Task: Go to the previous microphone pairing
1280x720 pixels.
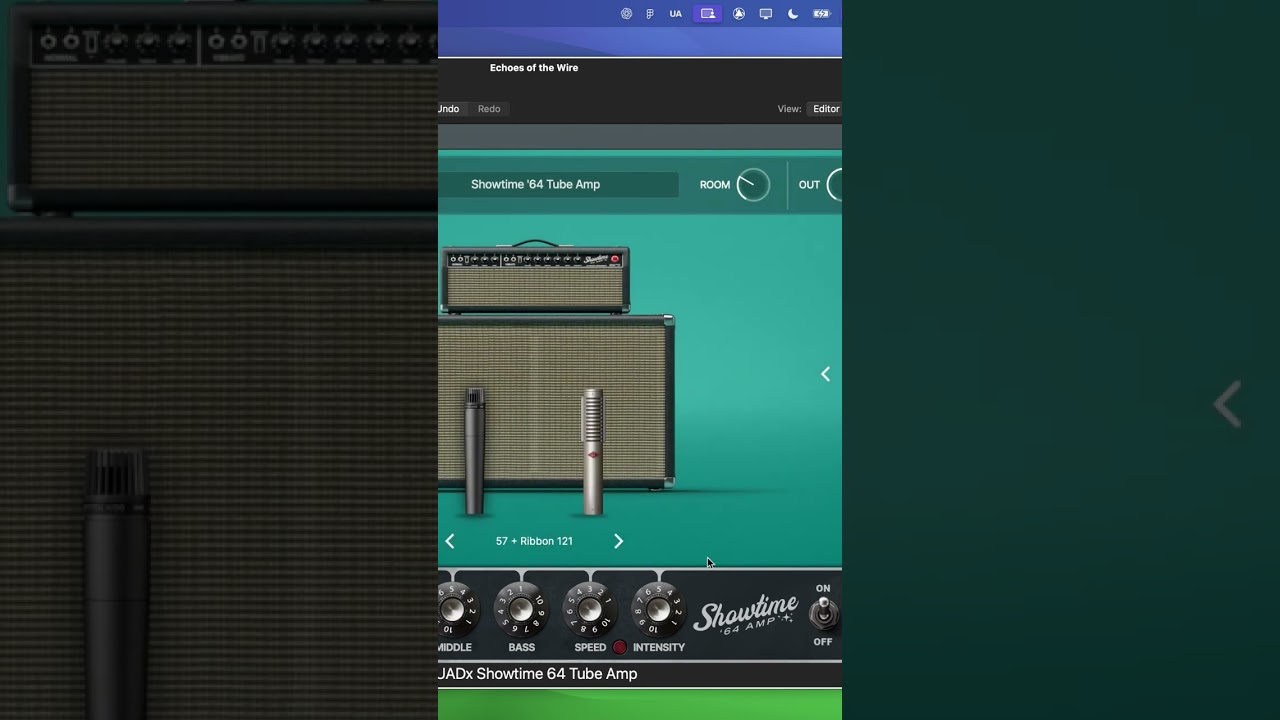Action: pos(450,541)
